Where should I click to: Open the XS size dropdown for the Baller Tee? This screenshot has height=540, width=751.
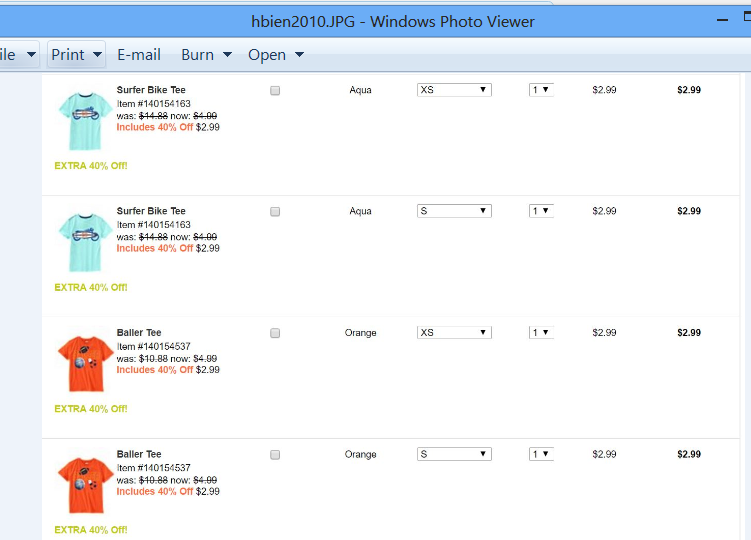click(x=454, y=333)
